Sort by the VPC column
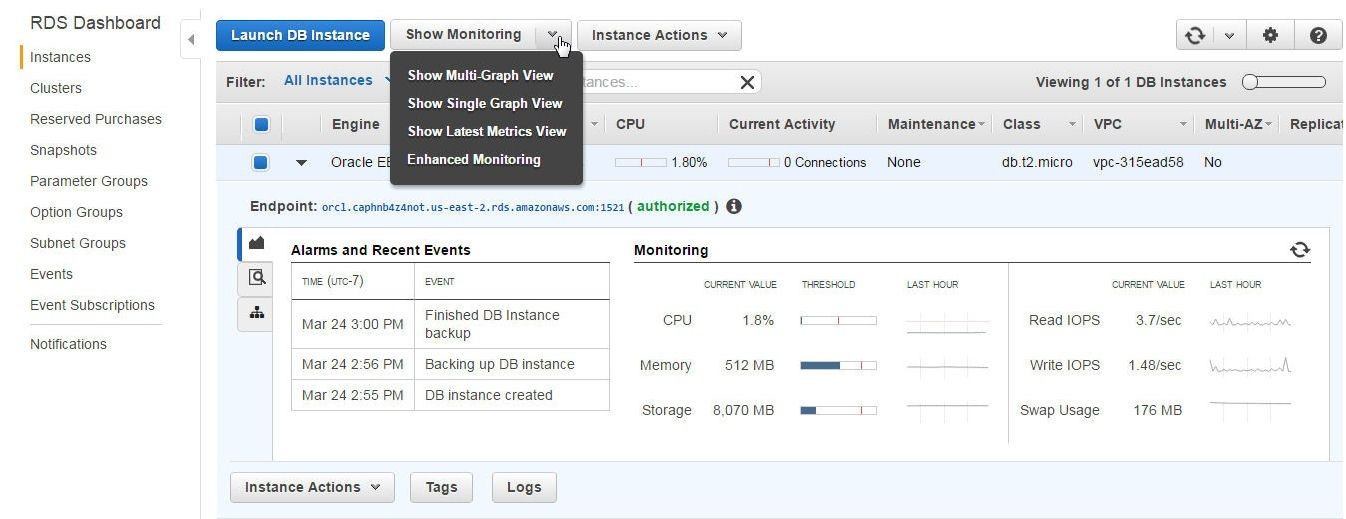Image resolution: width=1346 pixels, height=519 pixels. (1139, 124)
